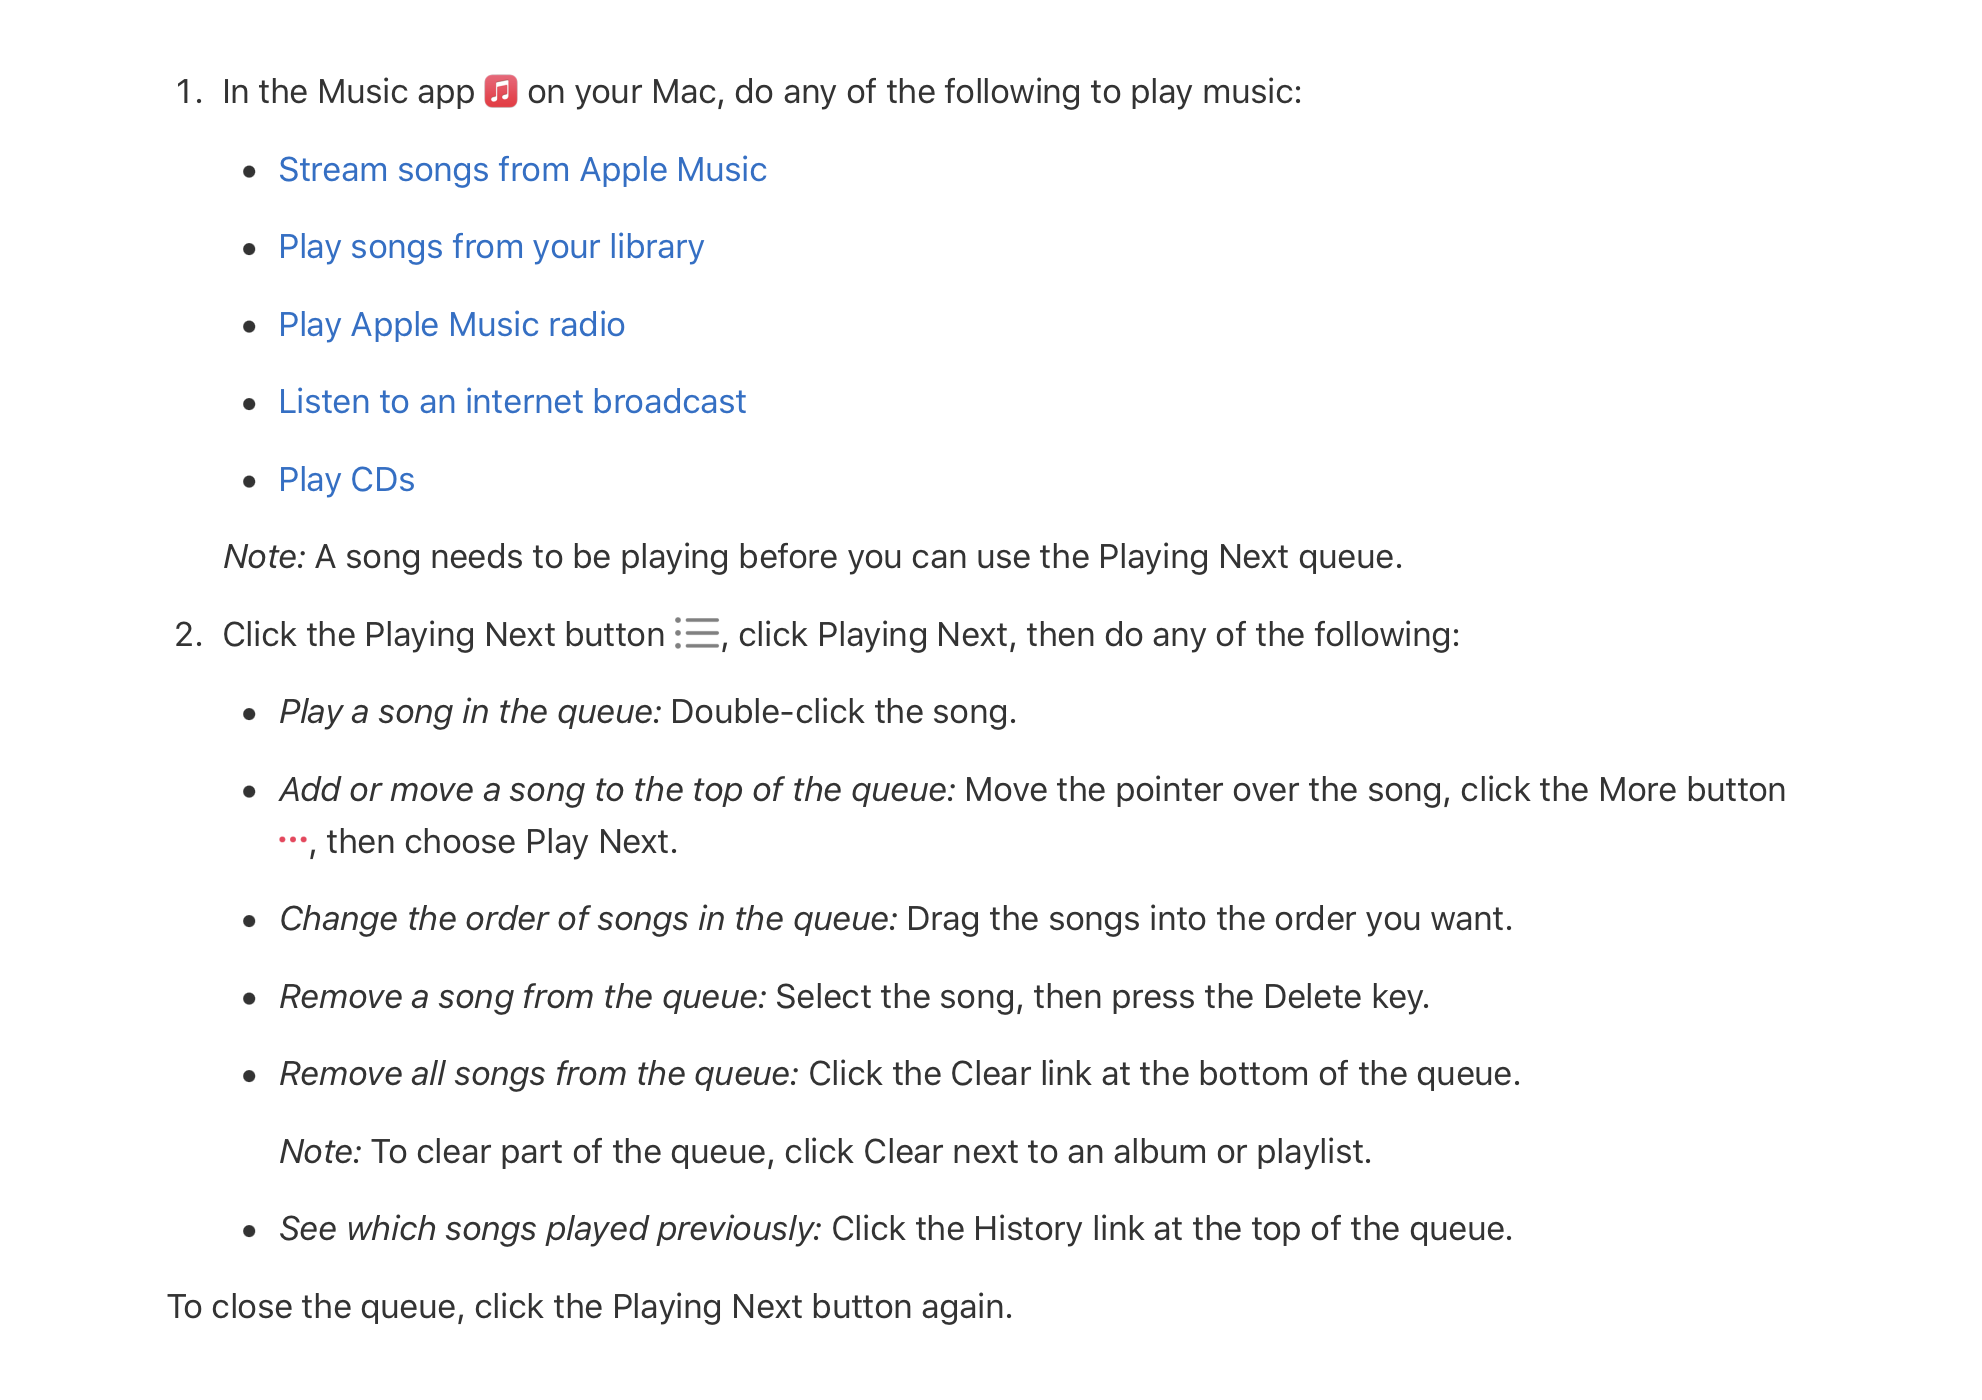
Task: Click 'then choose Play Next' text
Action: [502, 841]
